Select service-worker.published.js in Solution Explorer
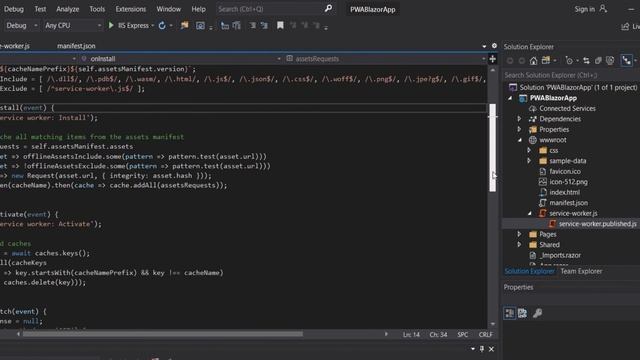640x360 pixels. point(598,224)
